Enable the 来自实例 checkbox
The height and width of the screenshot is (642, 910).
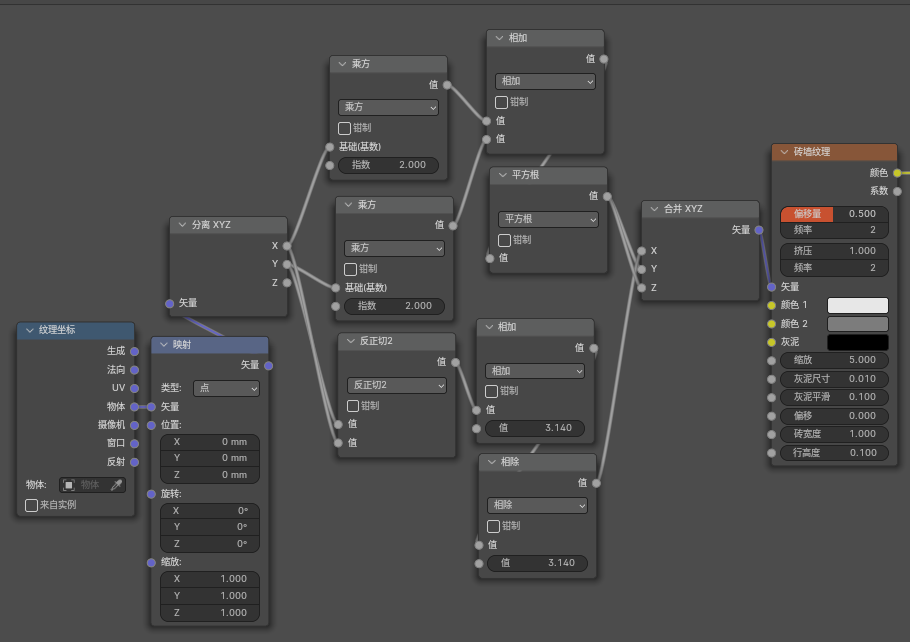(x=32, y=505)
